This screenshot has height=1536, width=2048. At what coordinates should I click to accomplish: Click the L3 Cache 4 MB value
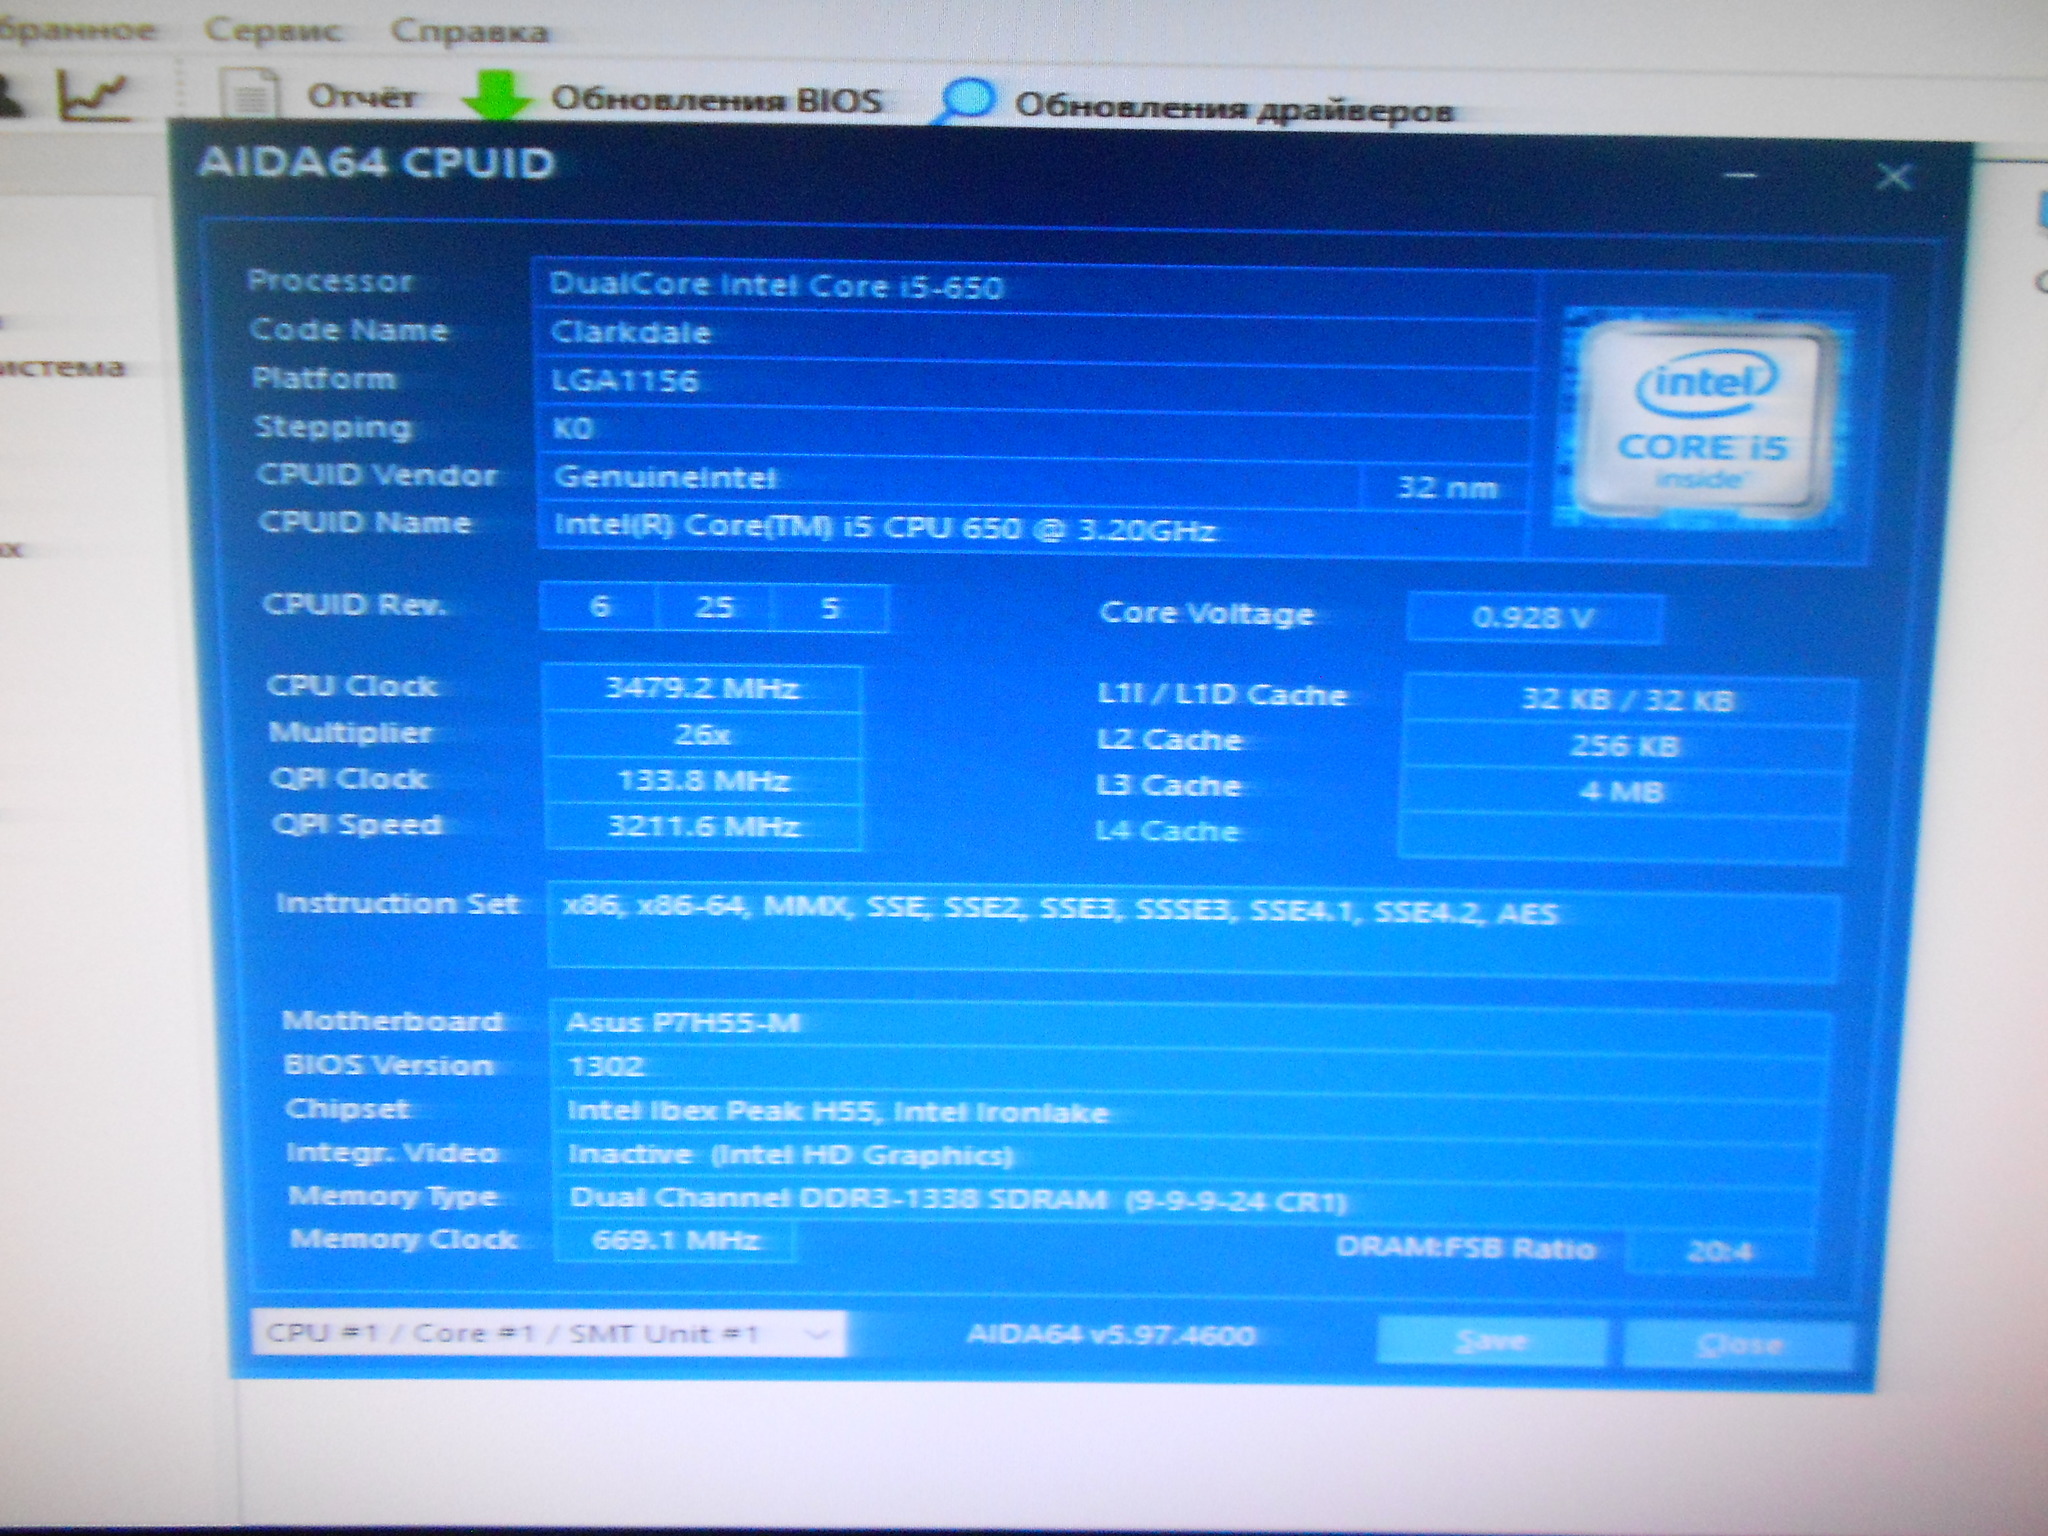coord(1623,792)
